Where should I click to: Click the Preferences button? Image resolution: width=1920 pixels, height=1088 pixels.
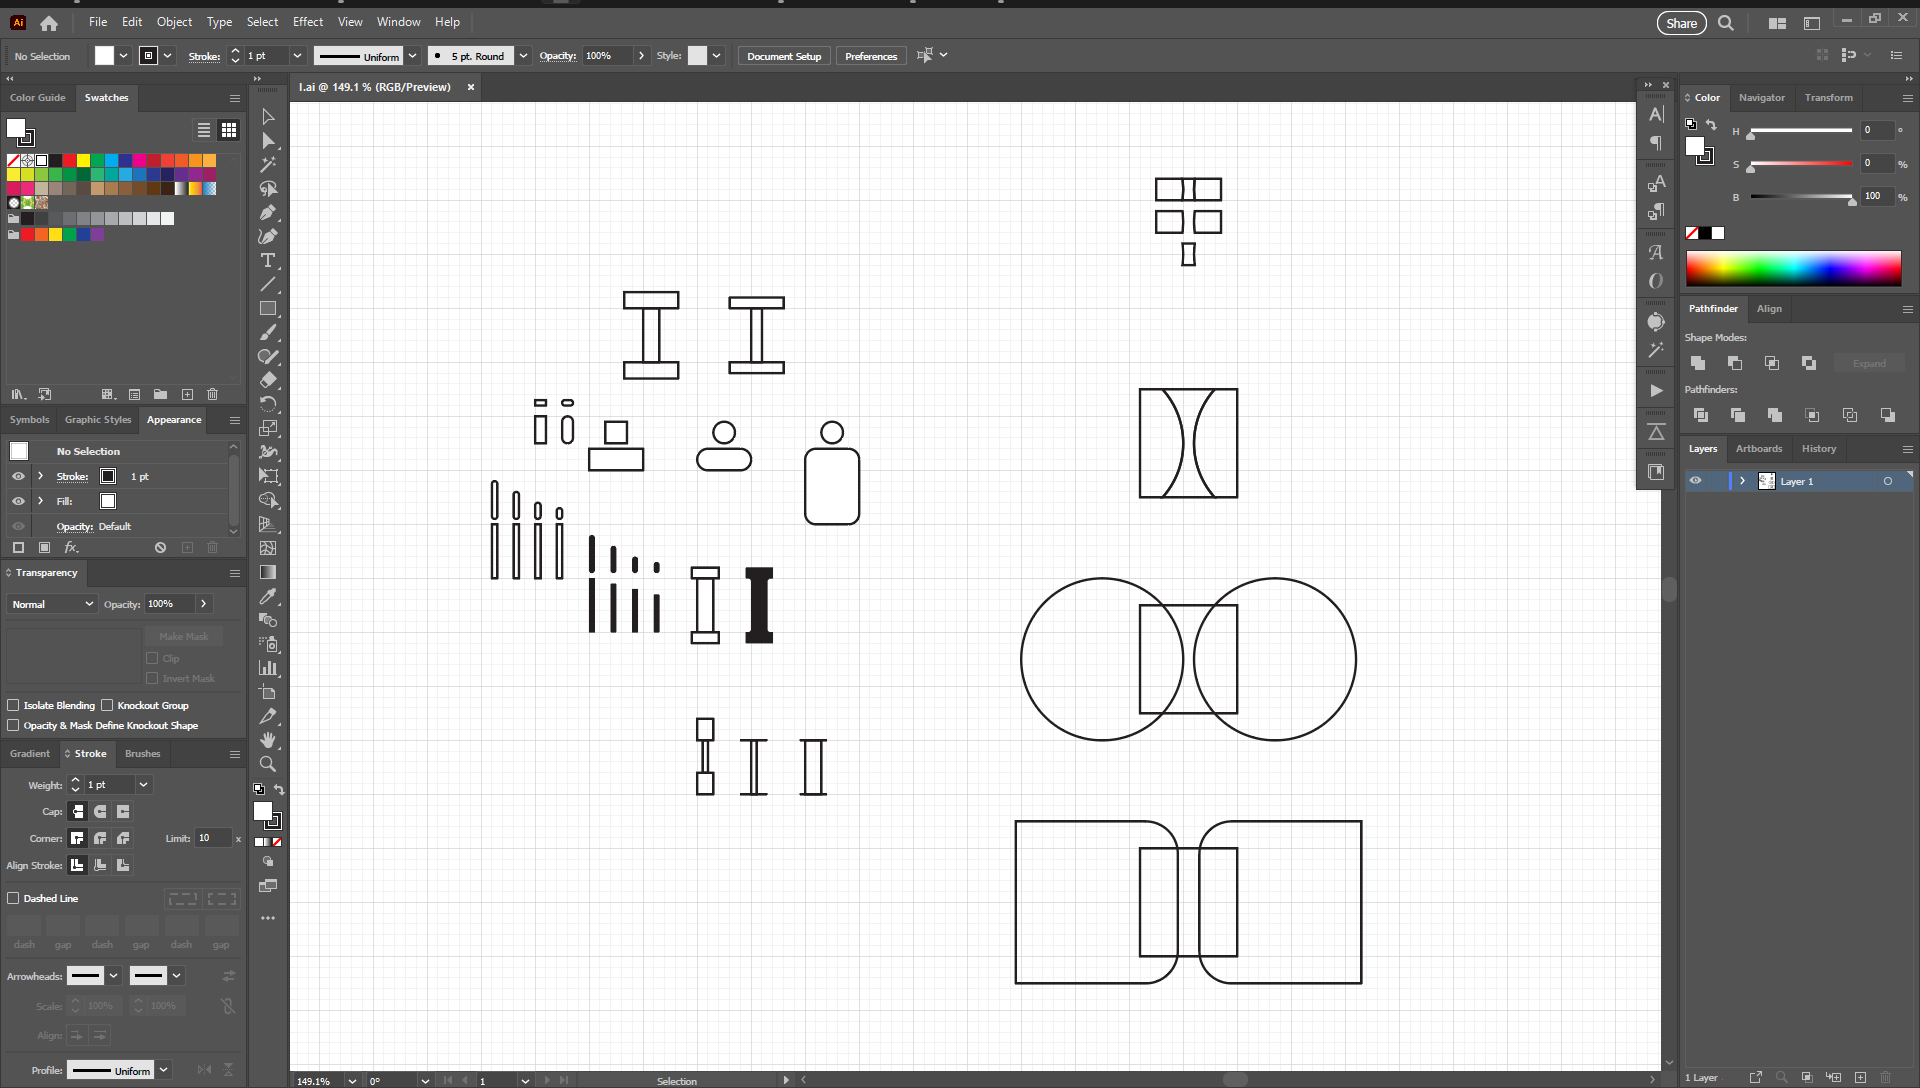870,56
